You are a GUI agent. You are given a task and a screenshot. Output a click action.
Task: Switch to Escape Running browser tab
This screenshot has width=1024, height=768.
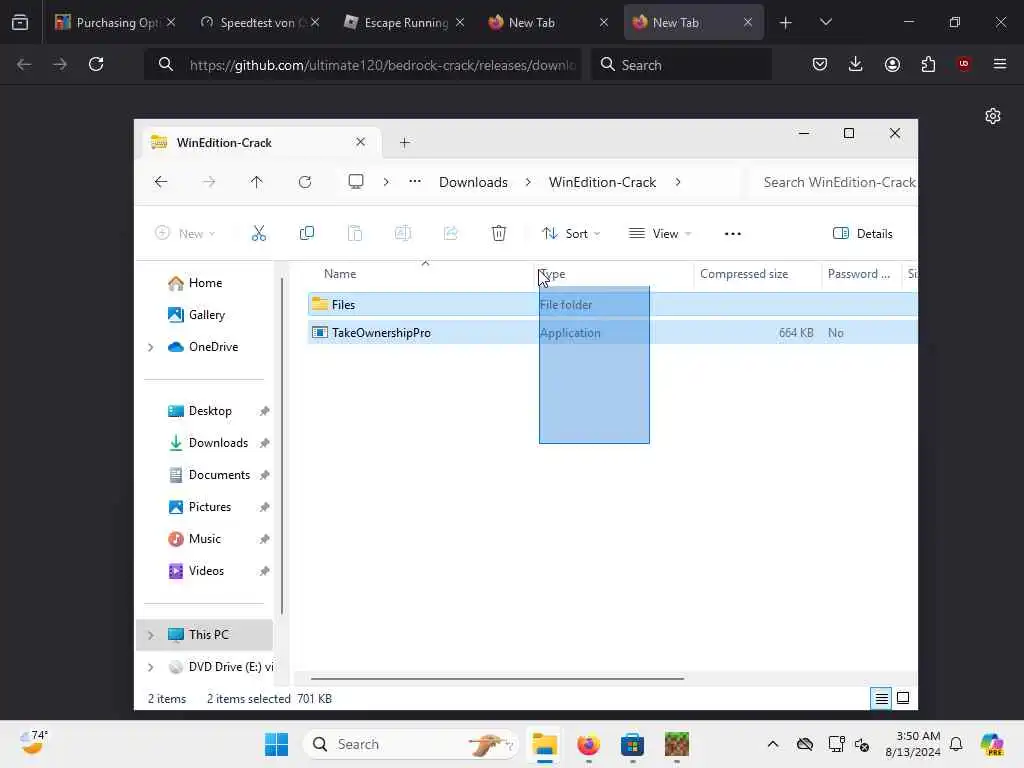[x=402, y=22]
